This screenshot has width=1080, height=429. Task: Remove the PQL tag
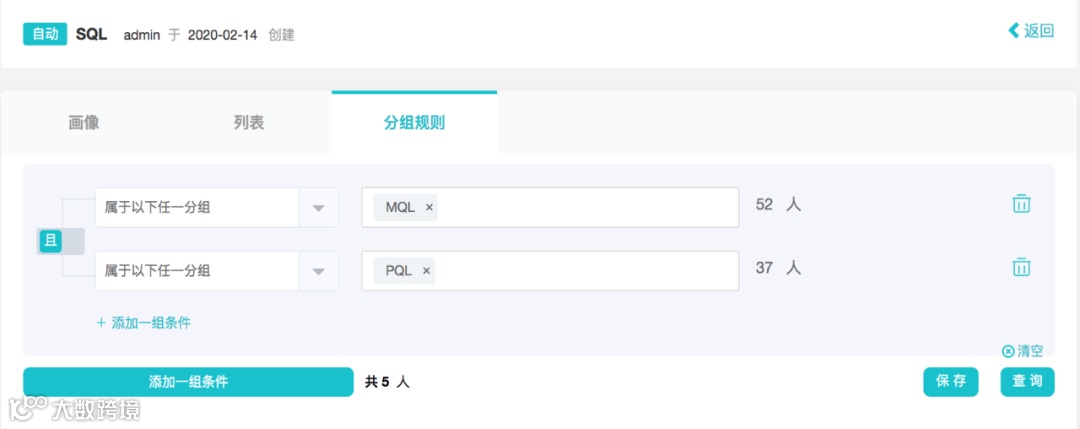(426, 270)
